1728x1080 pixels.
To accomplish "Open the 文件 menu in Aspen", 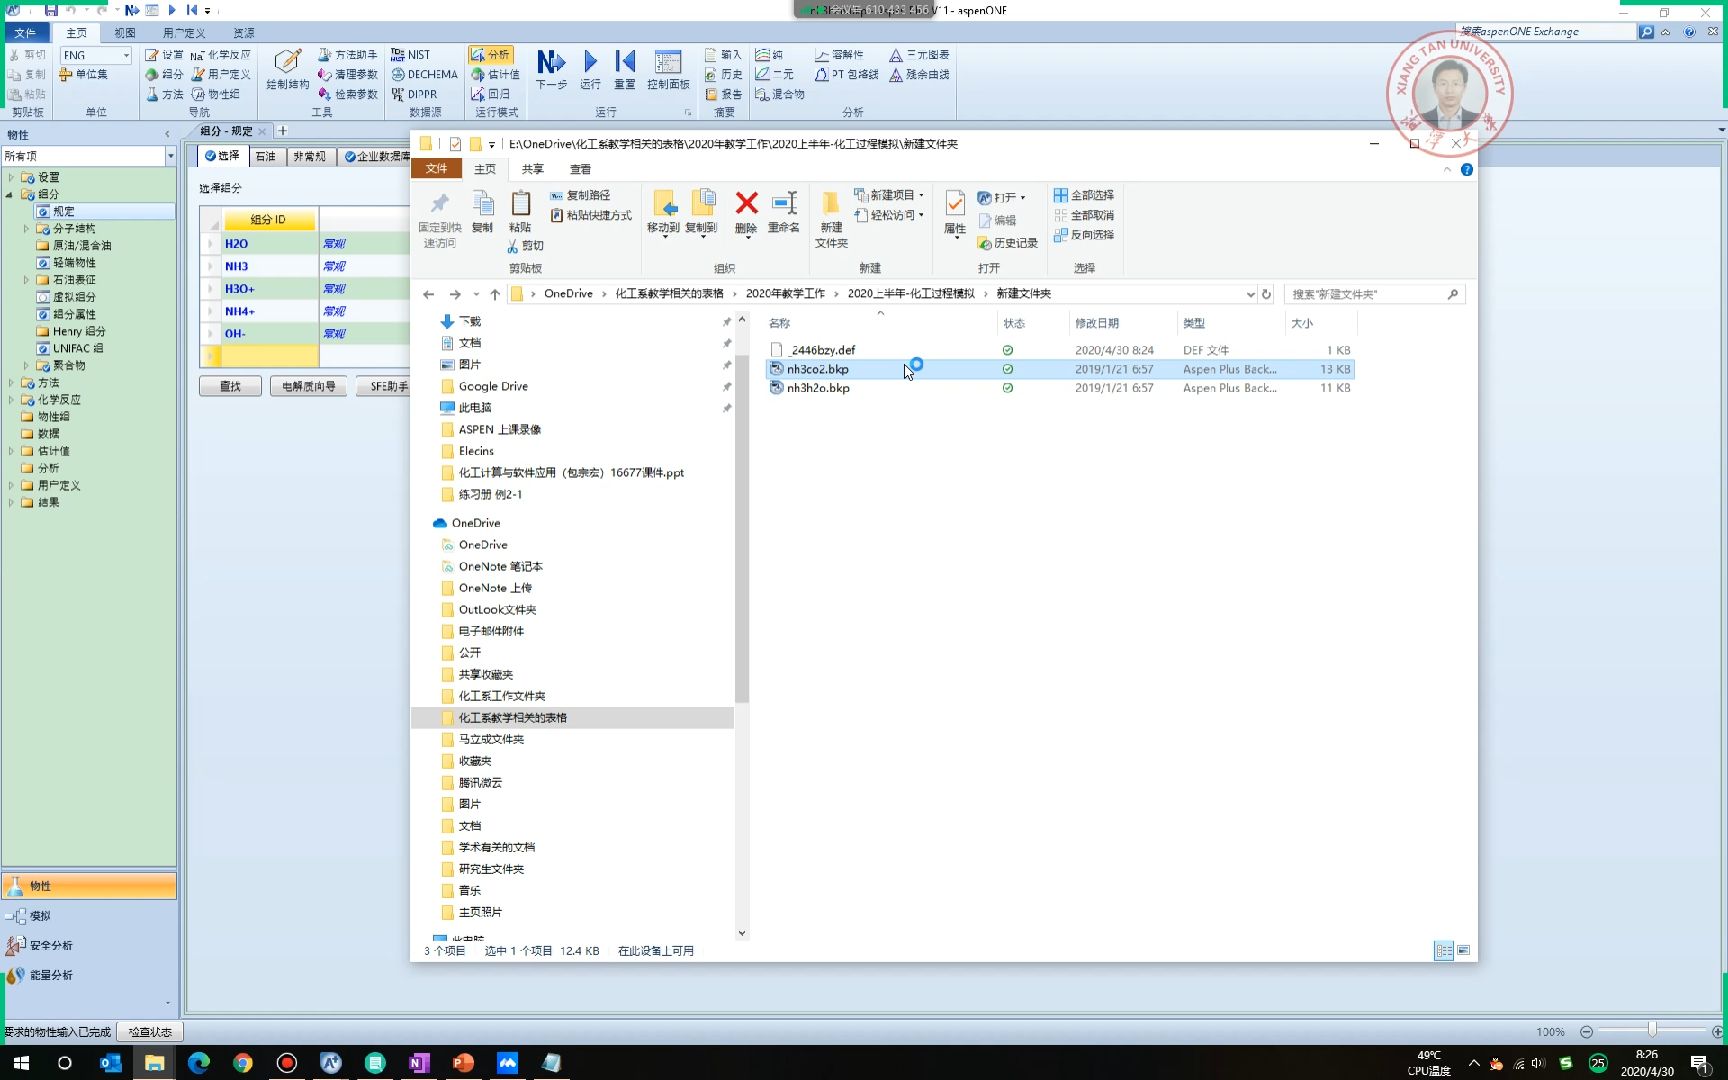I will pos(25,33).
